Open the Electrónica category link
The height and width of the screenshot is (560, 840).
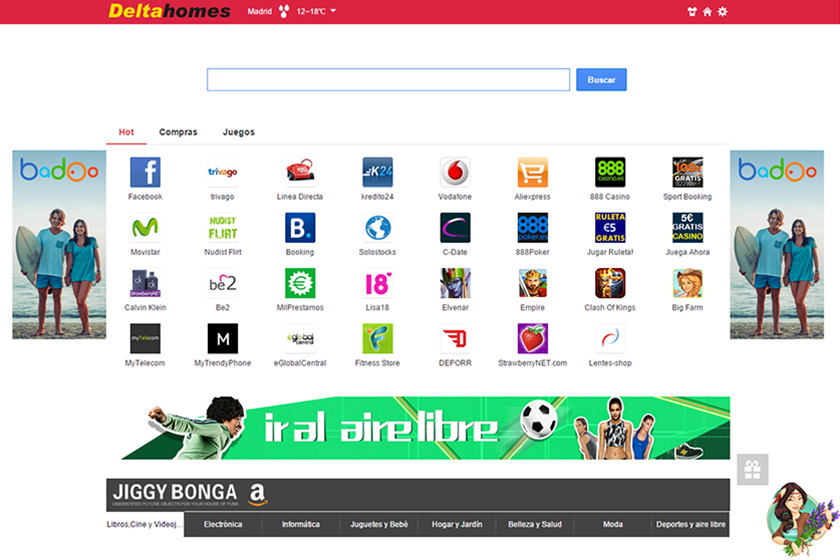[223, 524]
